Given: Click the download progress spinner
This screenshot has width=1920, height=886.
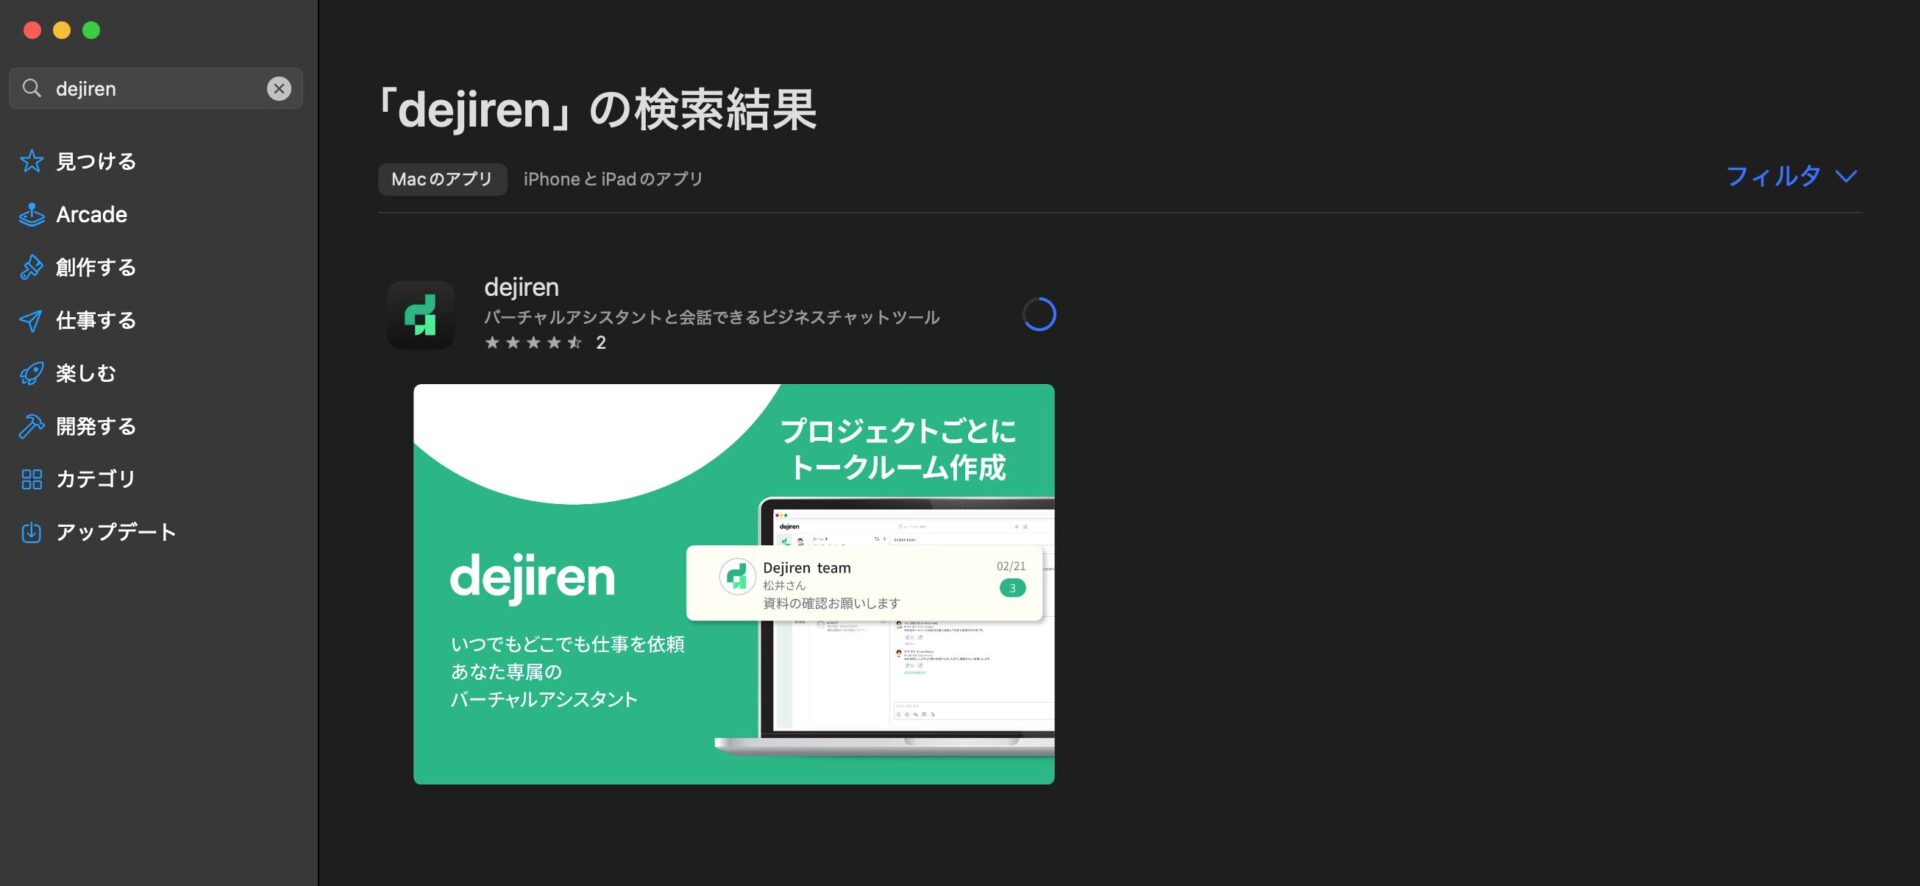Looking at the screenshot, I should (x=1039, y=315).
